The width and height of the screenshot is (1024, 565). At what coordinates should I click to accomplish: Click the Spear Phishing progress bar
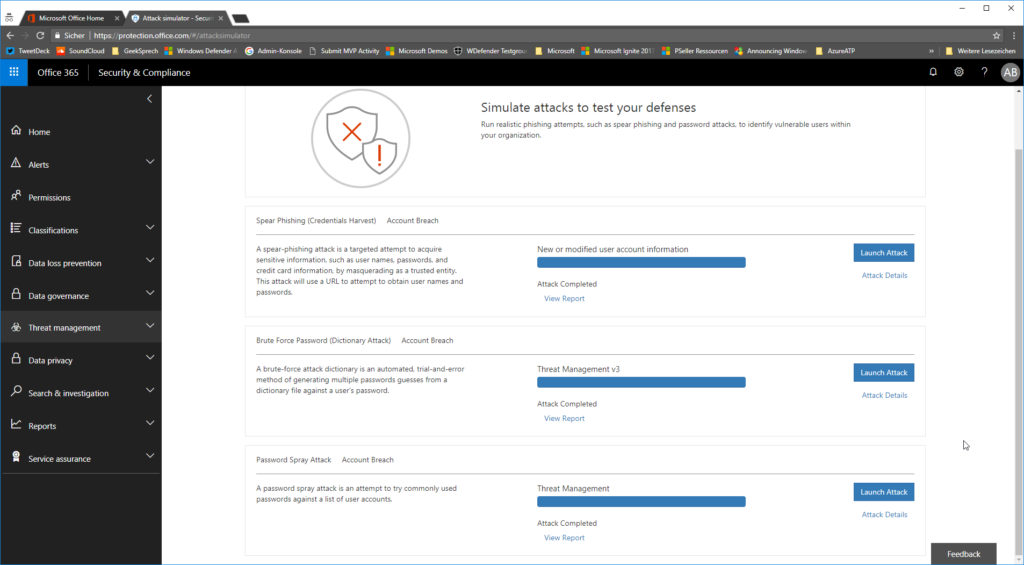641,263
